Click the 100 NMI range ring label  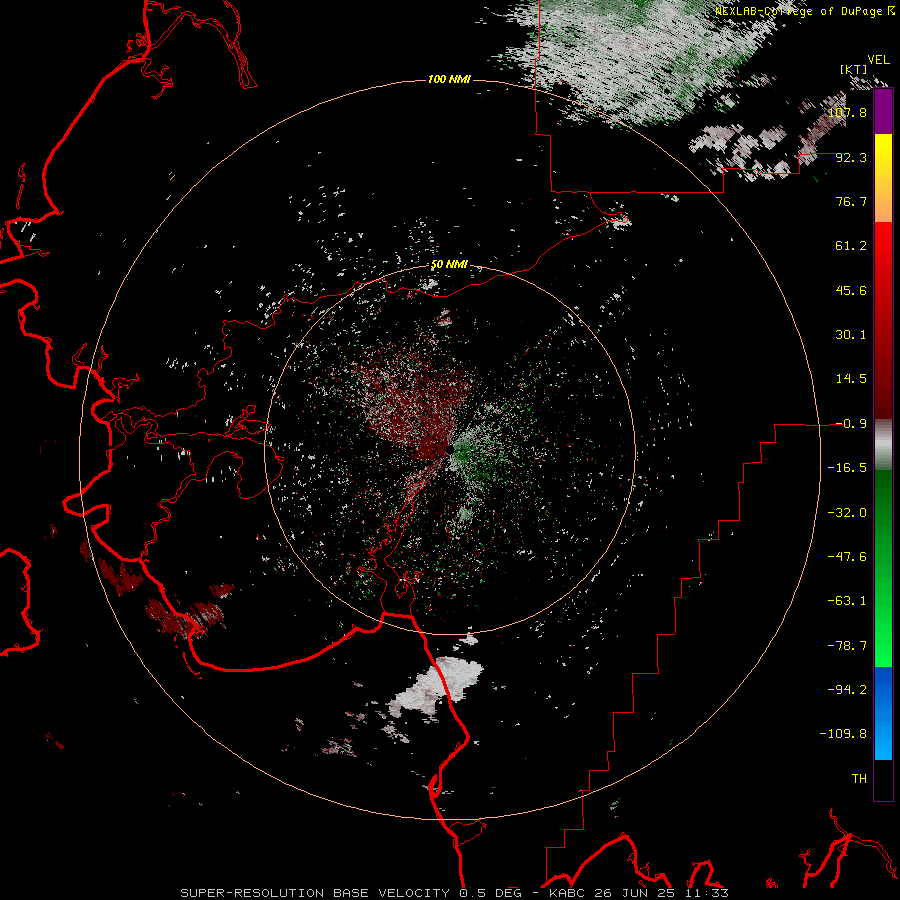[x=449, y=79]
